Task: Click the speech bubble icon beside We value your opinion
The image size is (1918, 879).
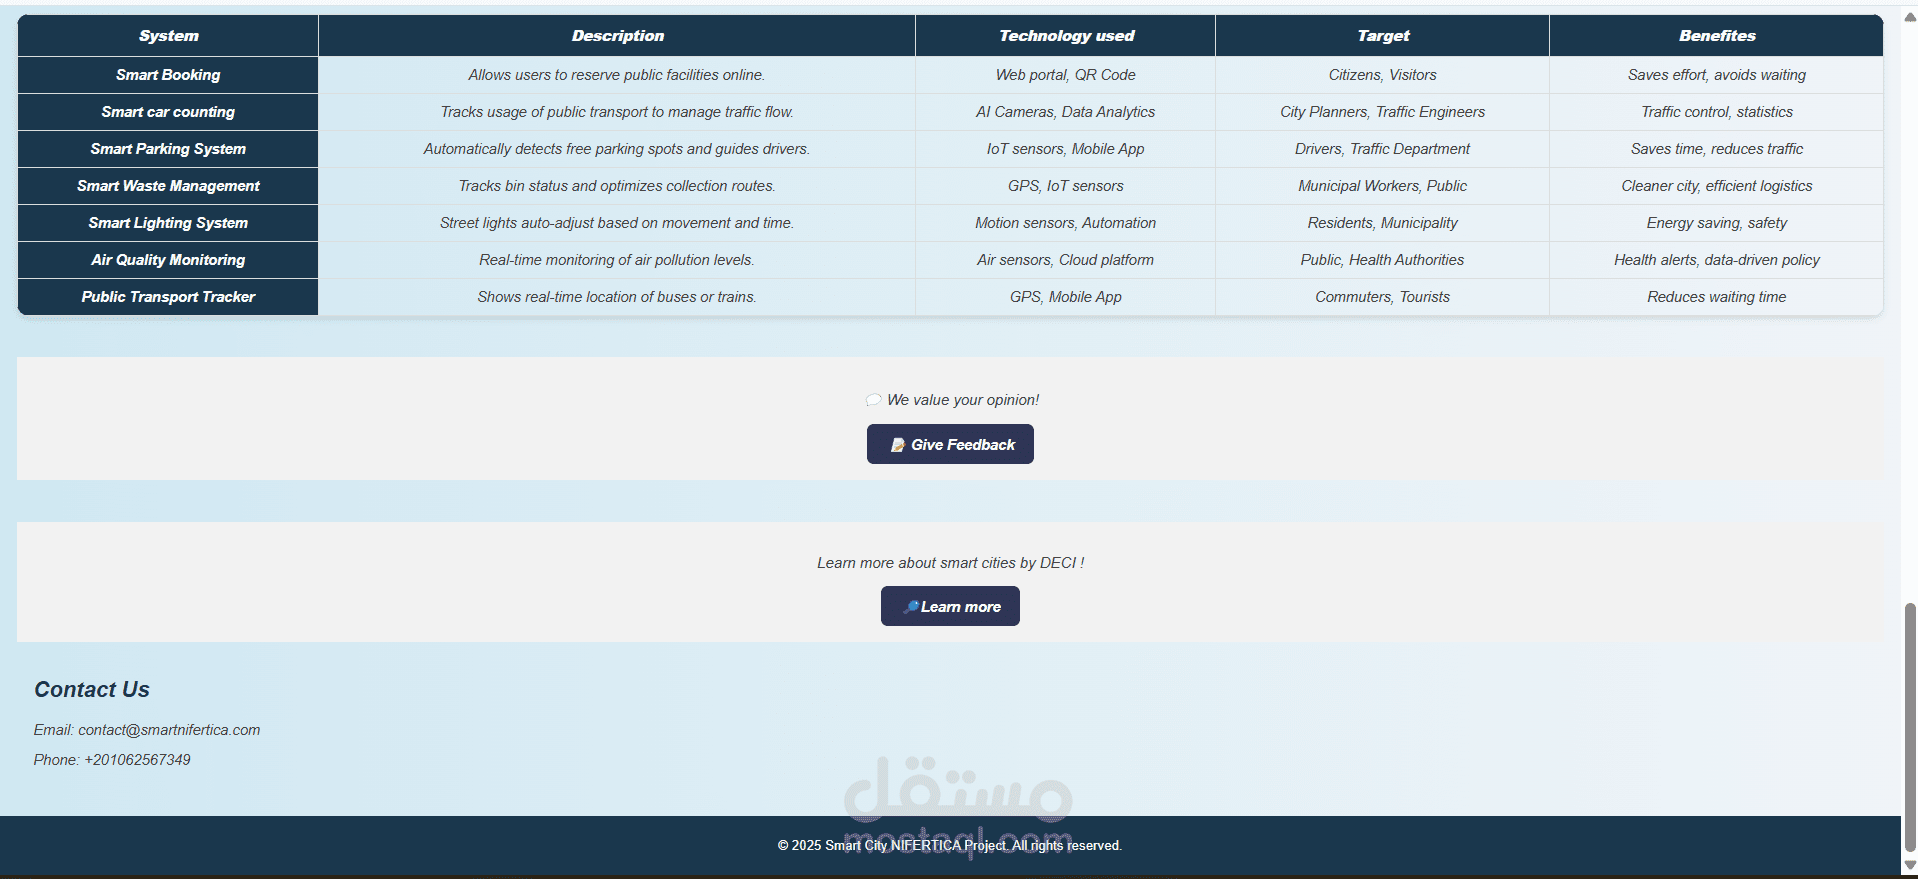Action: (874, 400)
